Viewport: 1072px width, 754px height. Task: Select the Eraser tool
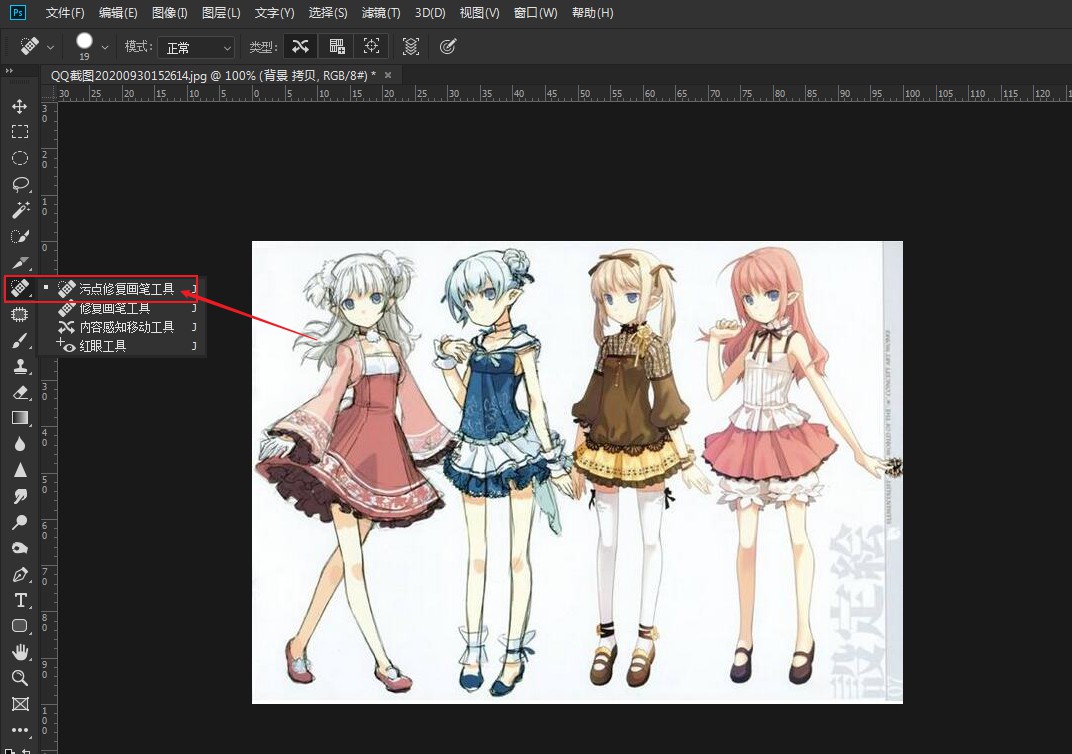pos(20,392)
